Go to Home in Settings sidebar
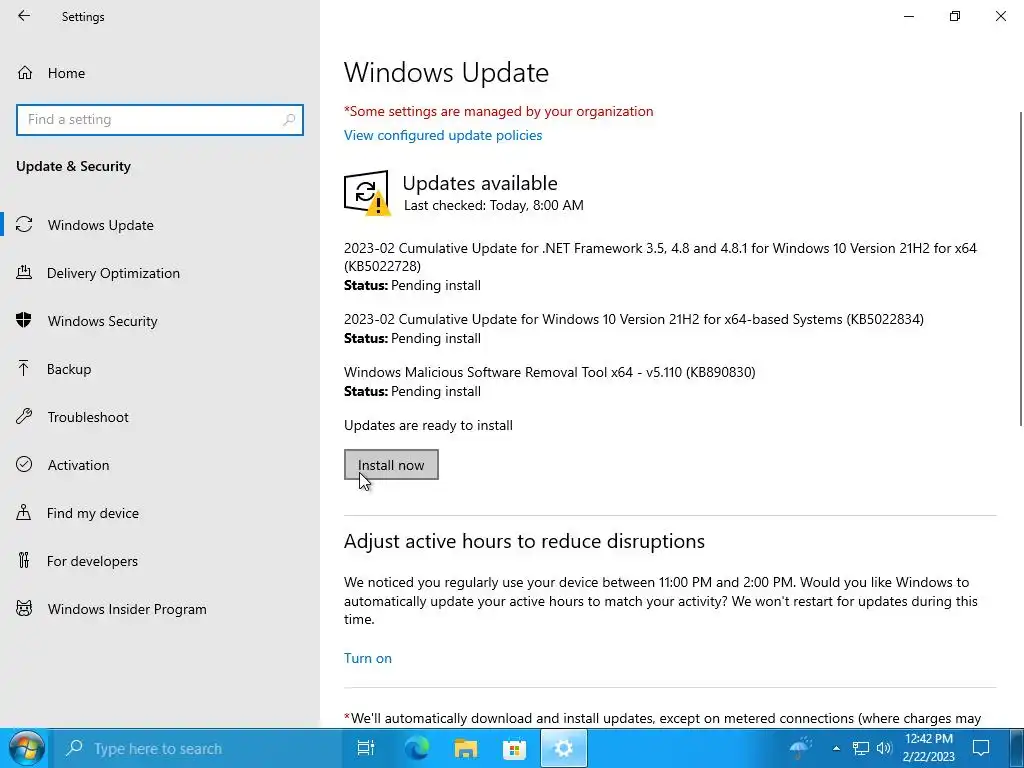Screen dimensions: 1024x768 click(x=66, y=73)
